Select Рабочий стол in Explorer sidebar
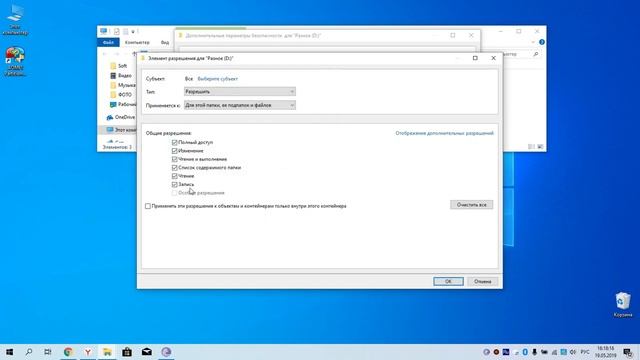Image resolution: width=640 pixels, height=360 pixels. pos(123,104)
